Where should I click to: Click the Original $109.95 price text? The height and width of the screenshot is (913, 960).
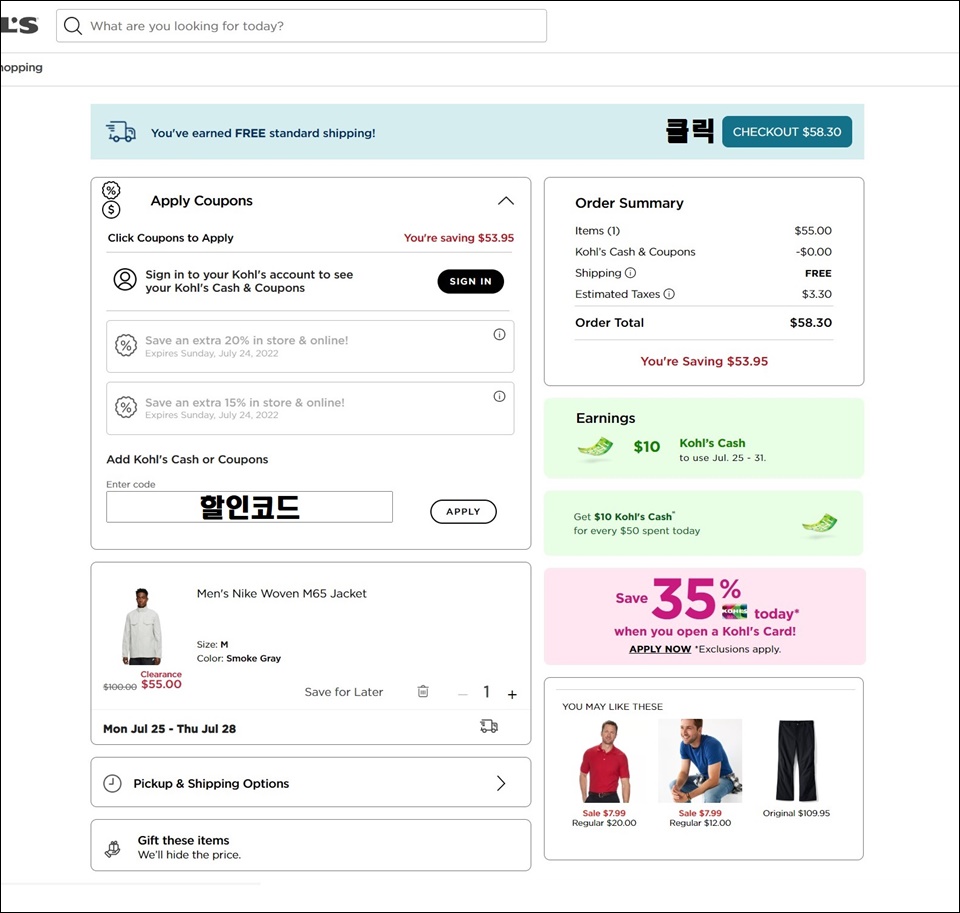(796, 813)
